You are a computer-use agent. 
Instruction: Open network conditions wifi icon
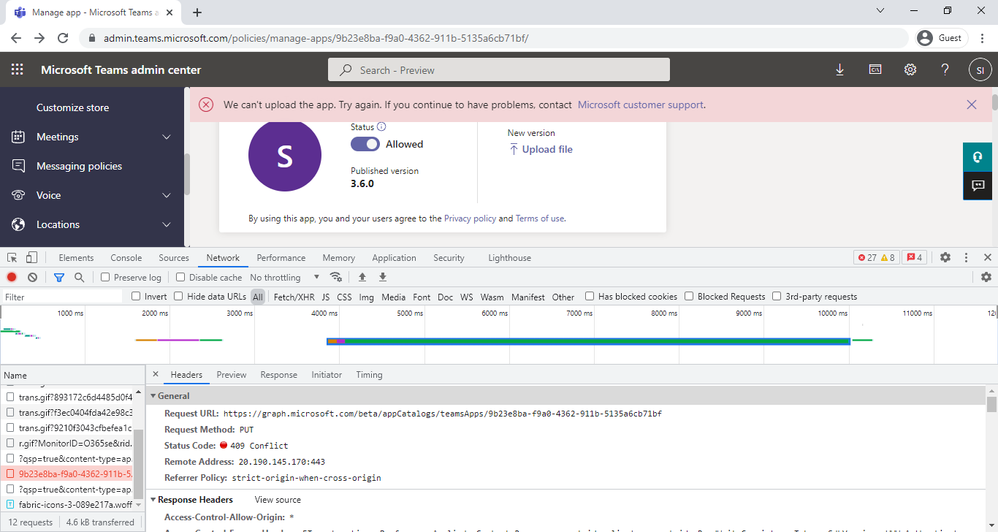coord(335,277)
